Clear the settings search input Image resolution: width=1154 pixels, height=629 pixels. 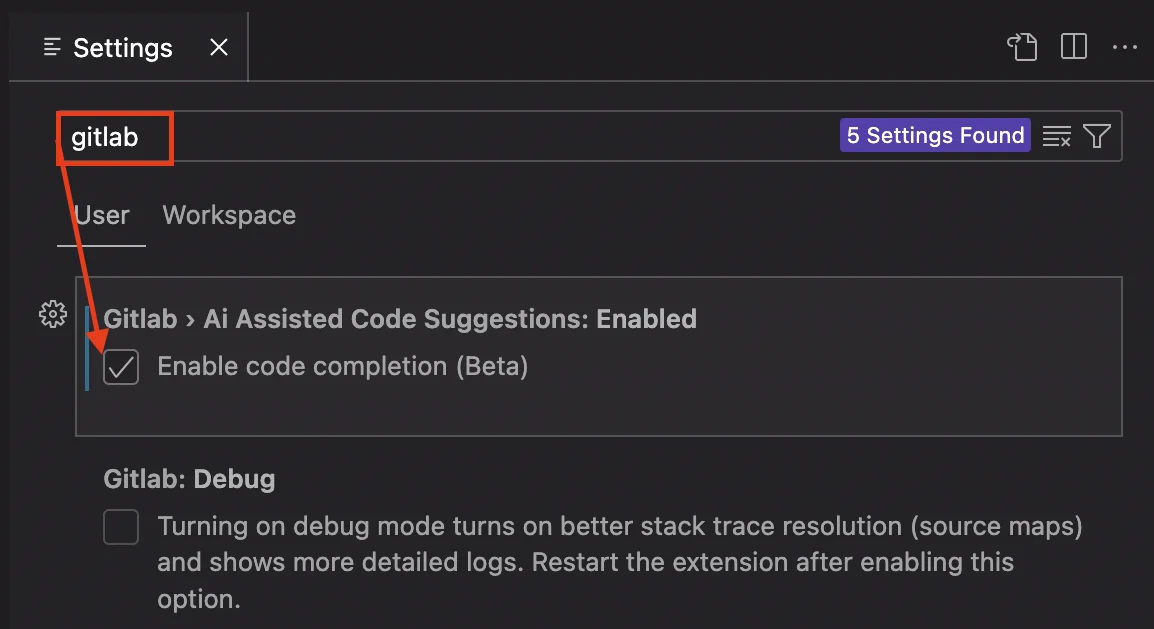pos(1056,136)
